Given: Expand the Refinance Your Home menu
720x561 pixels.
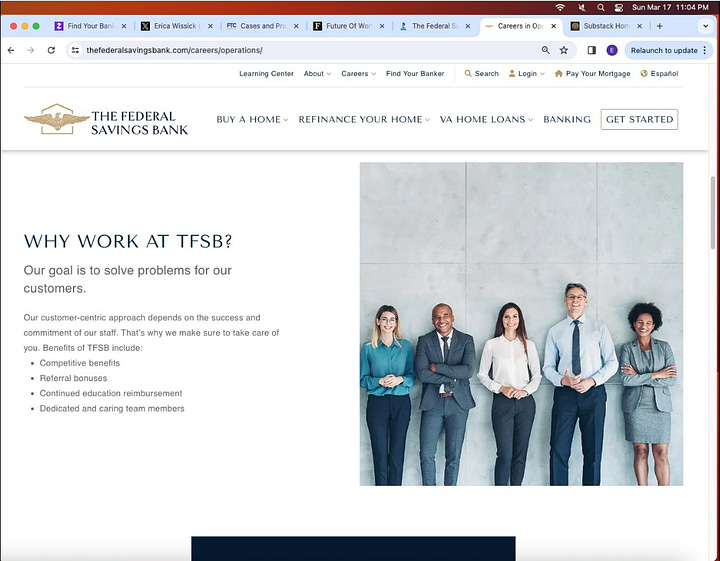Looking at the screenshot, I should pos(364,119).
